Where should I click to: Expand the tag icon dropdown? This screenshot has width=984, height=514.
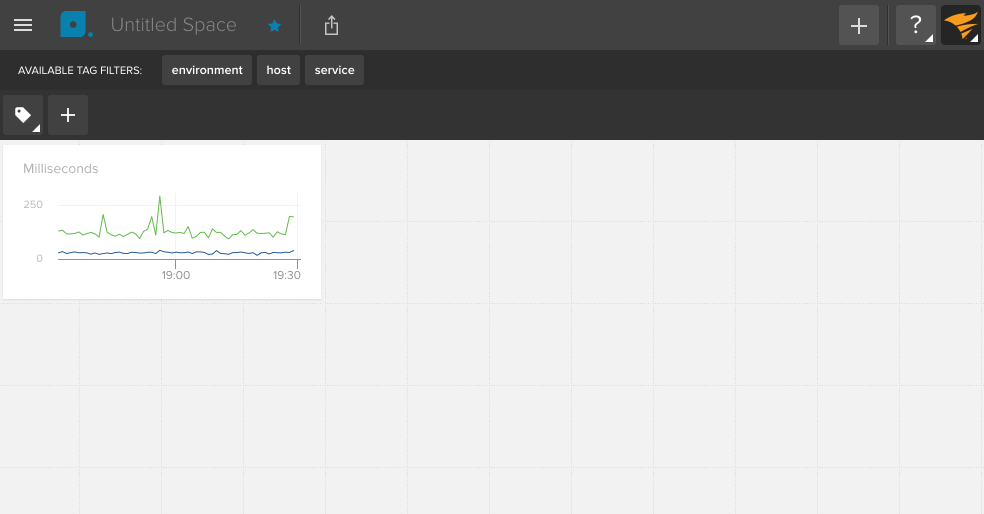coord(23,115)
